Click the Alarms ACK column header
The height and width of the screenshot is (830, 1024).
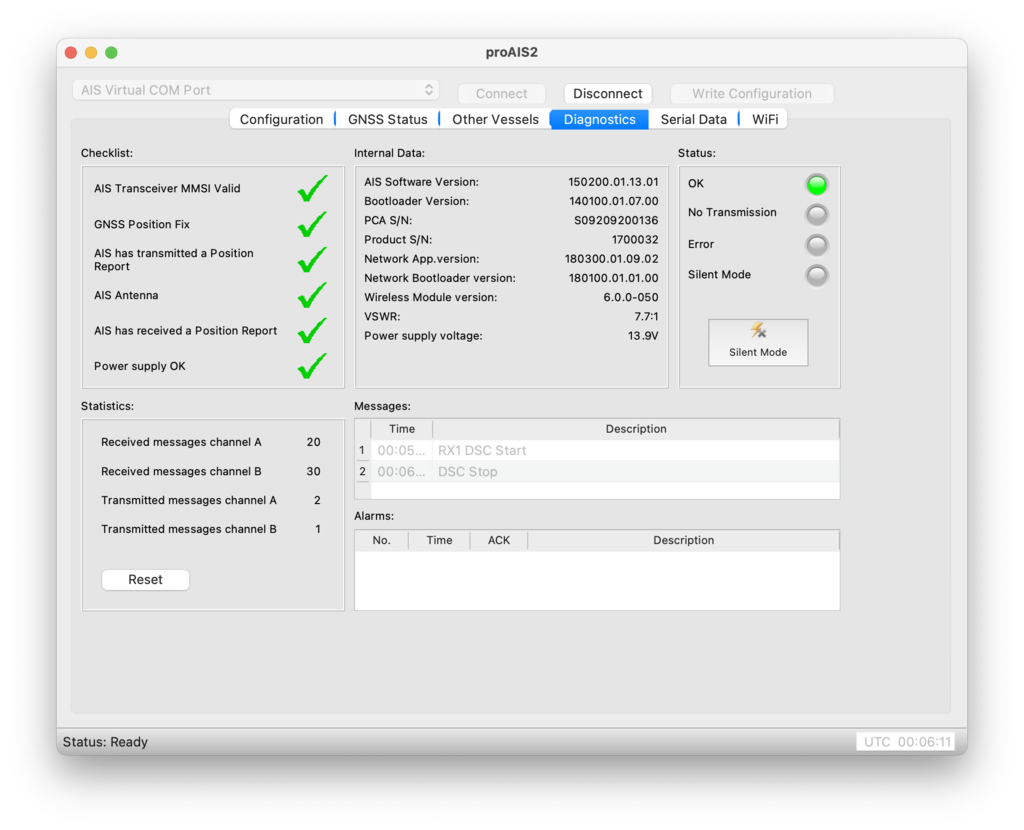pyautogui.click(x=499, y=540)
